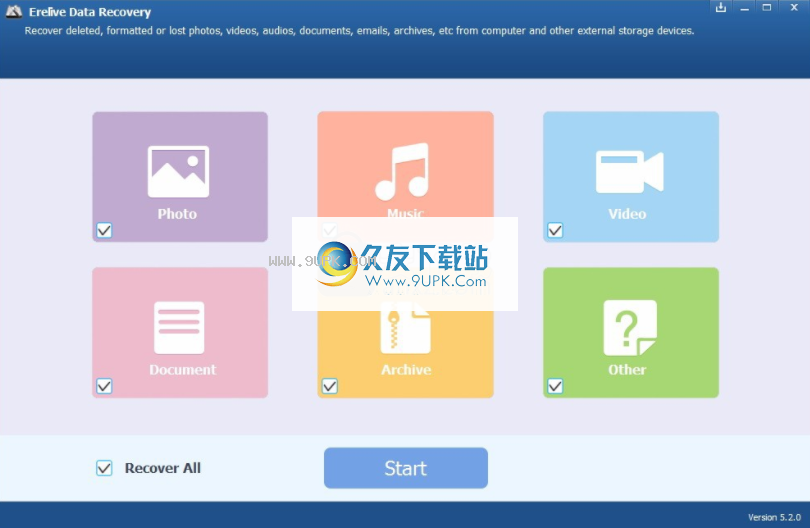The height and width of the screenshot is (528, 810).
Task: Click the Version 5.2.0 text
Action: pyautogui.click(x=774, y=517)
